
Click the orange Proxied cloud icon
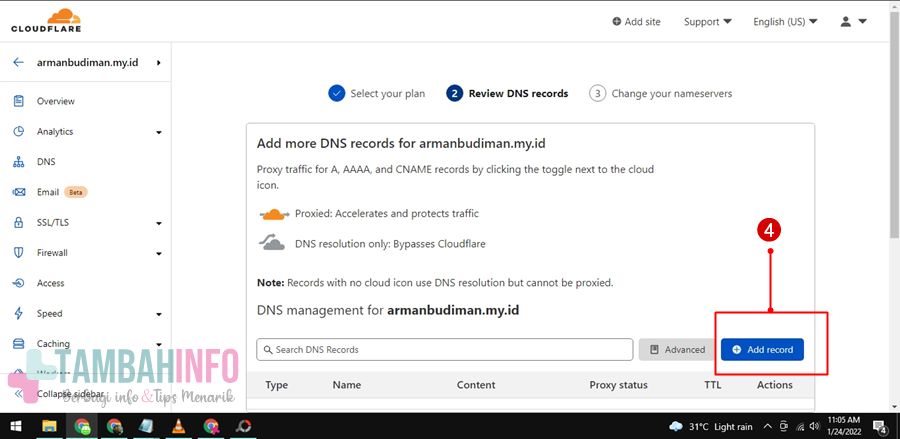click(x=274, y=214)
